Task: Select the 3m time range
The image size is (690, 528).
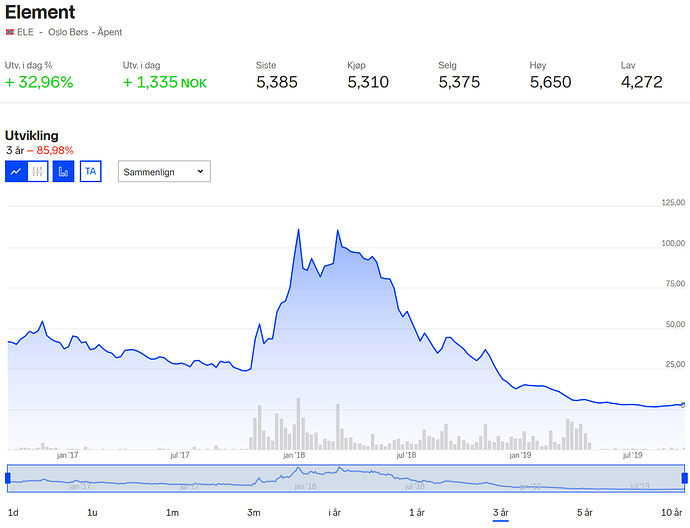Action: click(x=253, y=513)
